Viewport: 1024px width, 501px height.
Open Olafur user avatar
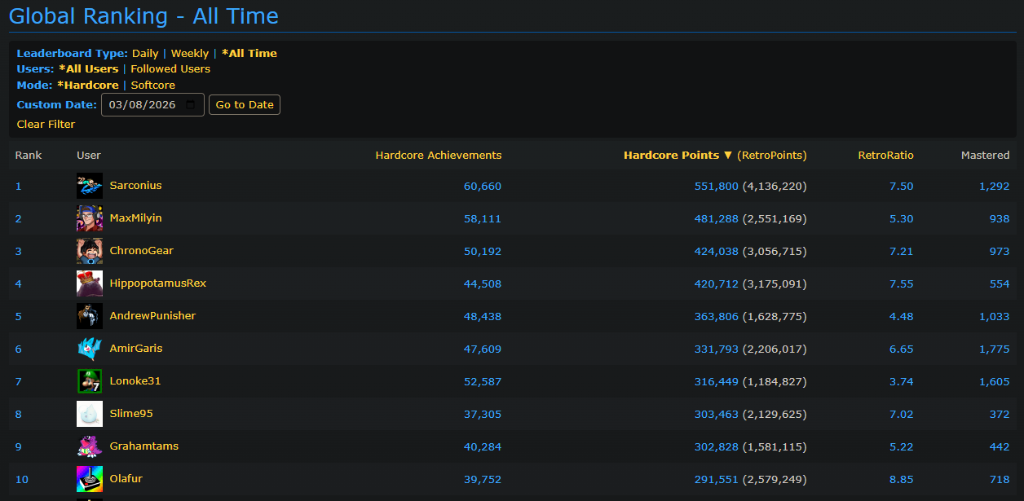pos(89,479)
